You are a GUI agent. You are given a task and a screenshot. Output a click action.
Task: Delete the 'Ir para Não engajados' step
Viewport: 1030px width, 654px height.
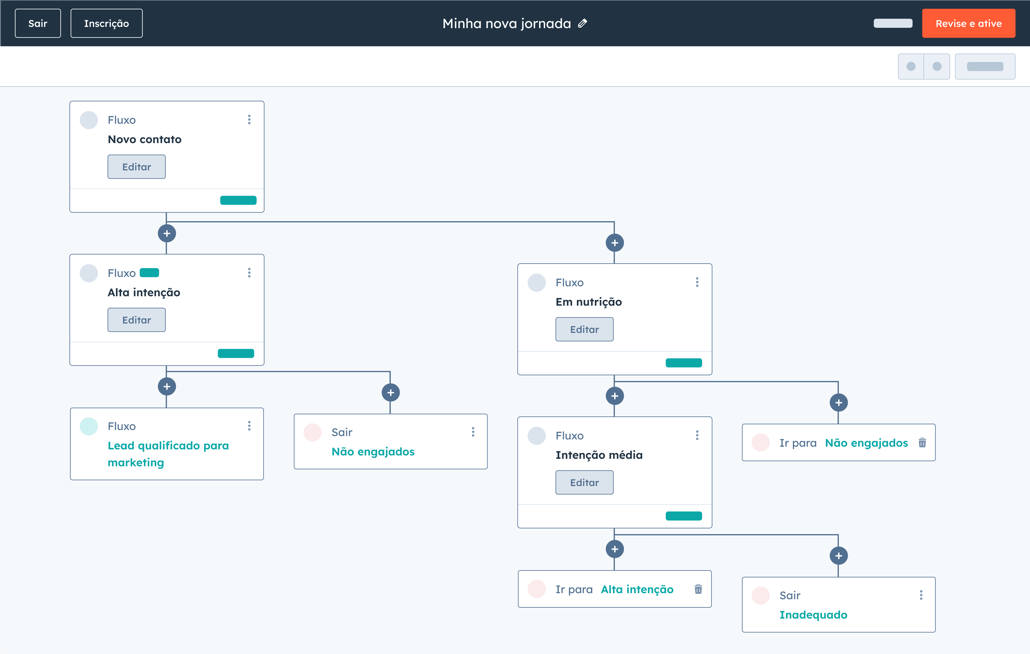922,443
